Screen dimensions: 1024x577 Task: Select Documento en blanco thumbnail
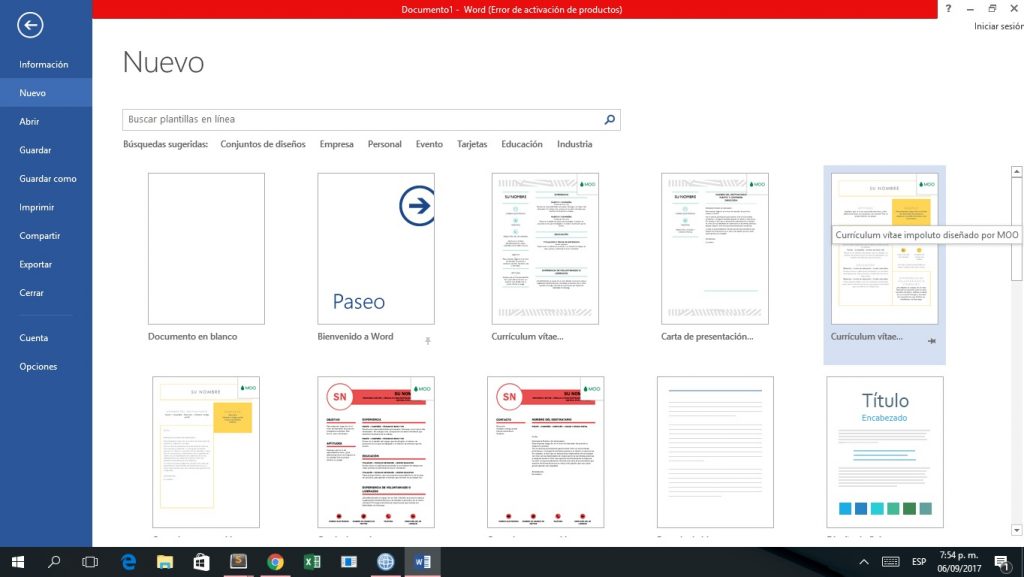point(206,249)
